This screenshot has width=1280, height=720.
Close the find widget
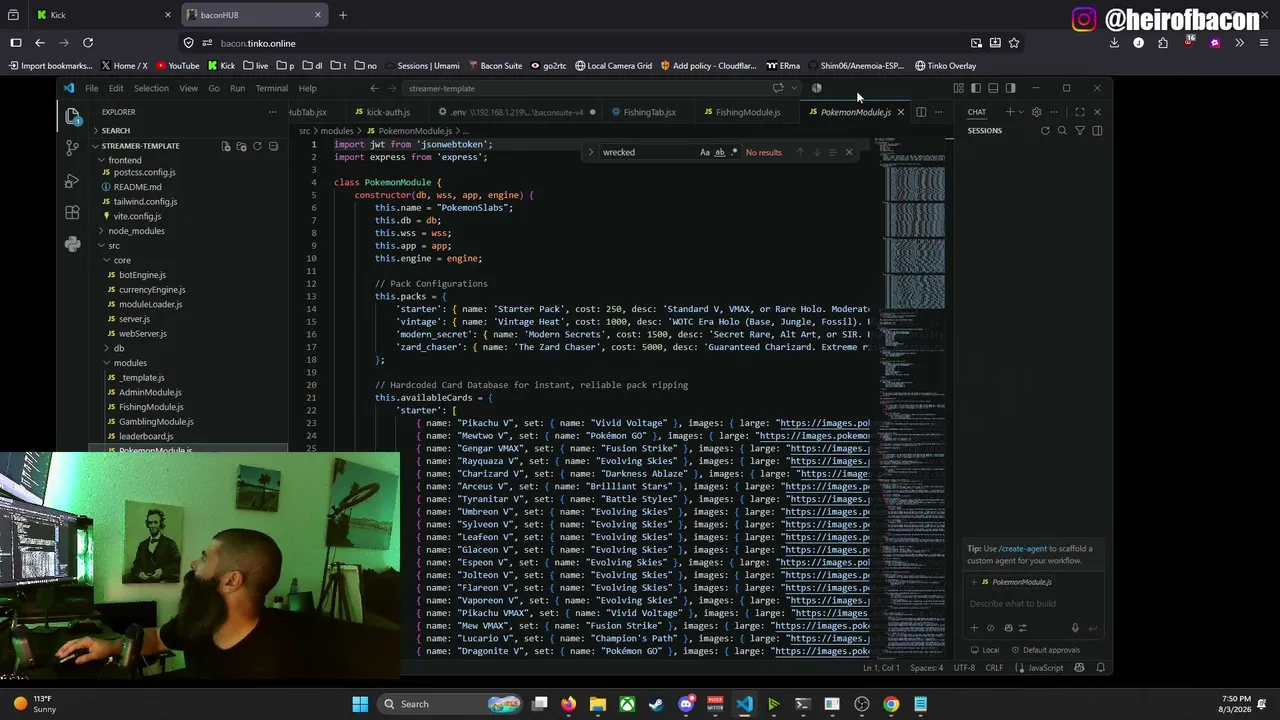coord(849,152)
